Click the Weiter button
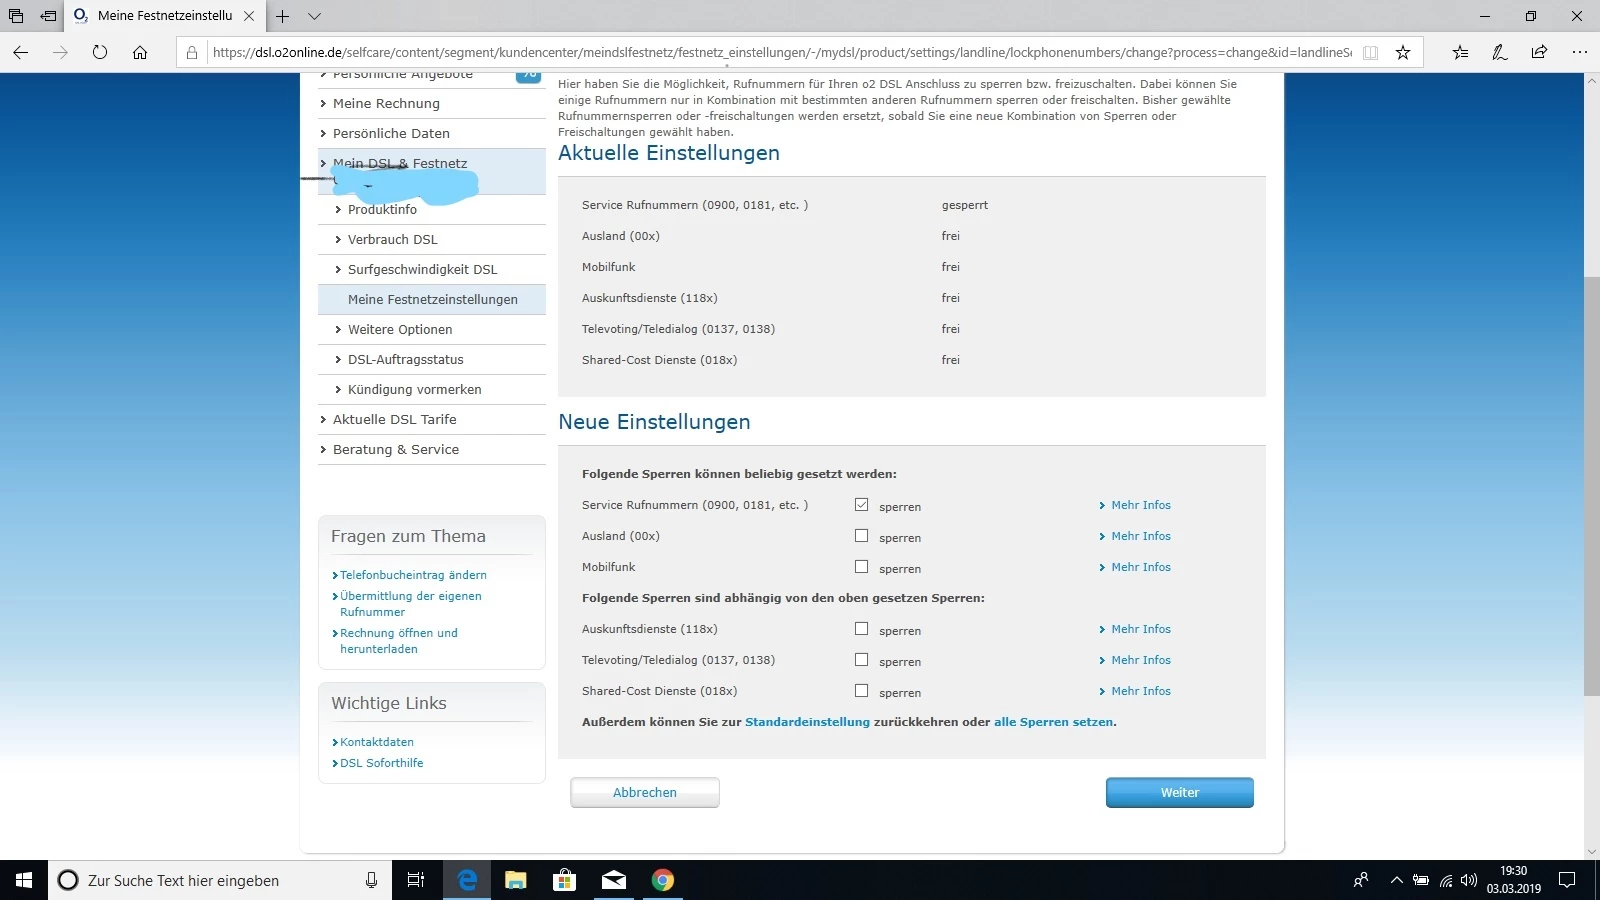Image resolution: width=1600 pixels, height=900 pixels. click(1180, 792)
